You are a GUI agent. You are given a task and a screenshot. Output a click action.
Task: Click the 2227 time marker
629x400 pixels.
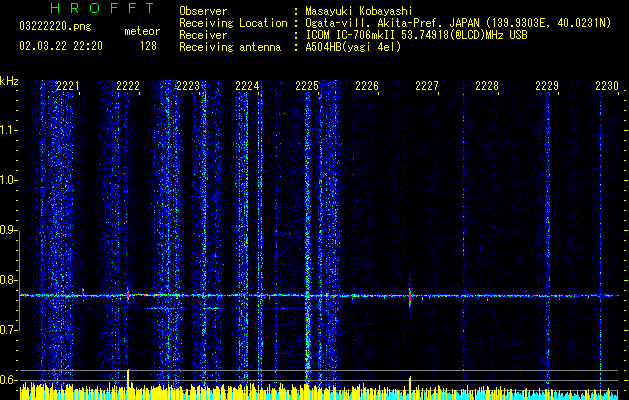tap(427, 86)
